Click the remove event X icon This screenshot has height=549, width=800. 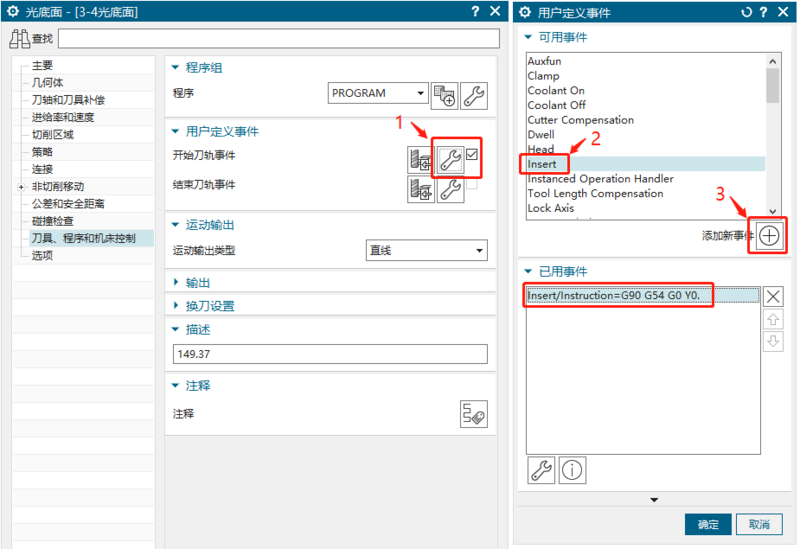773,296
